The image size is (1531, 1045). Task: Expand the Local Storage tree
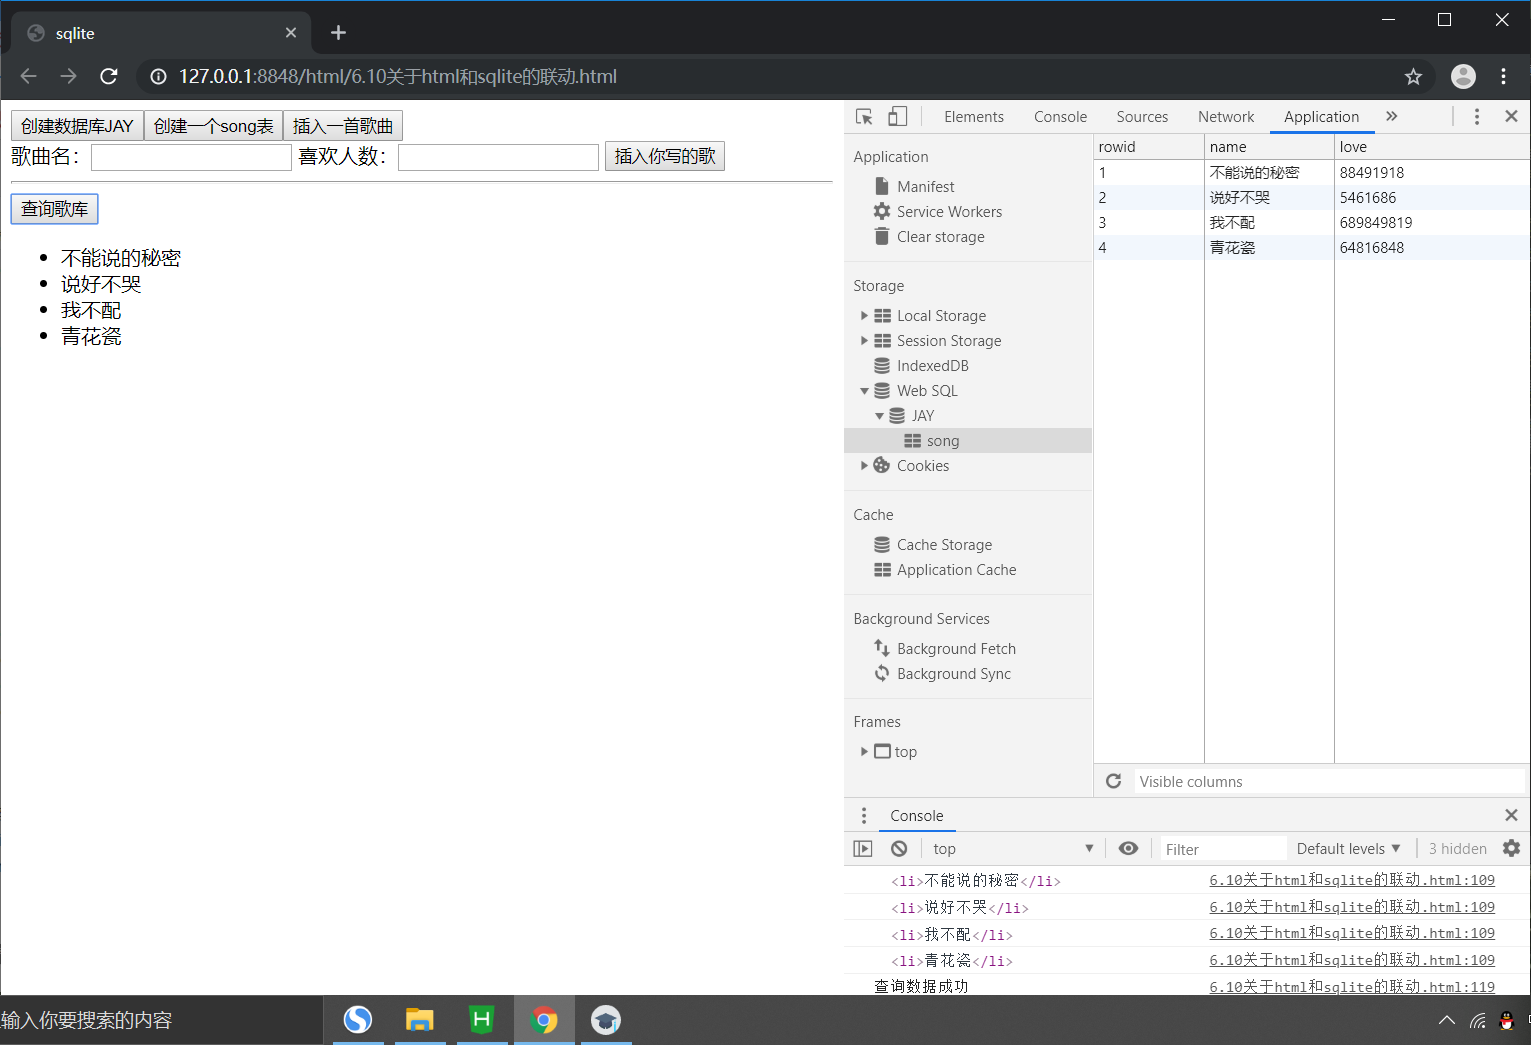coord(864,315)
